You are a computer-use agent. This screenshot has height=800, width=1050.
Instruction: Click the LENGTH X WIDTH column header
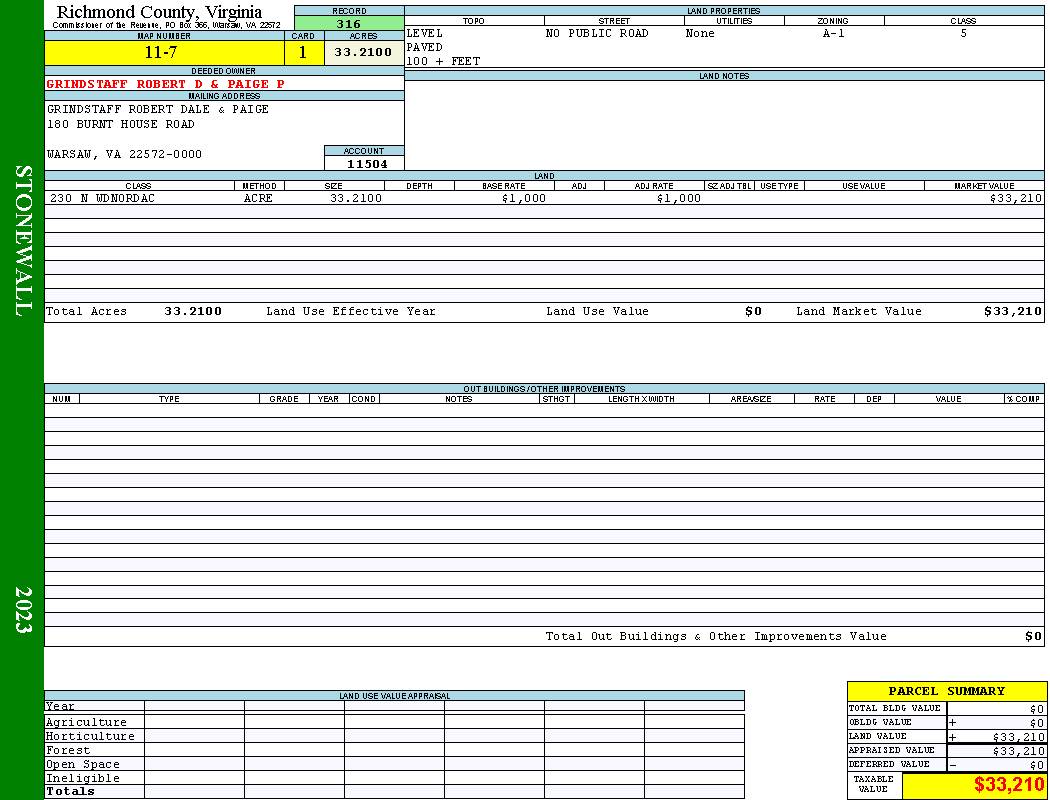(642, 399)
